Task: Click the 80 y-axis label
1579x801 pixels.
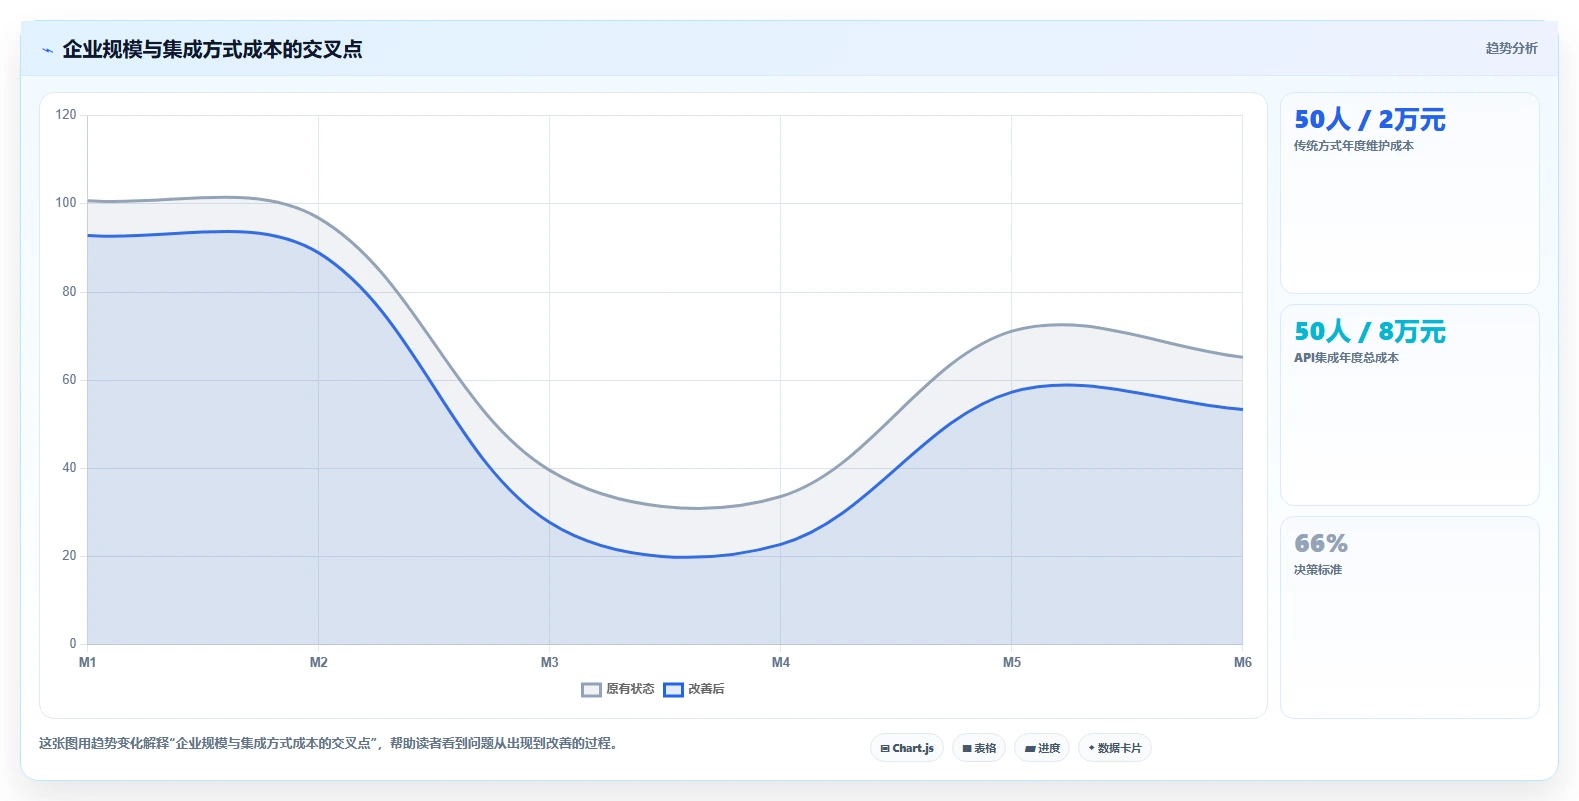Action: pos(69,292)
